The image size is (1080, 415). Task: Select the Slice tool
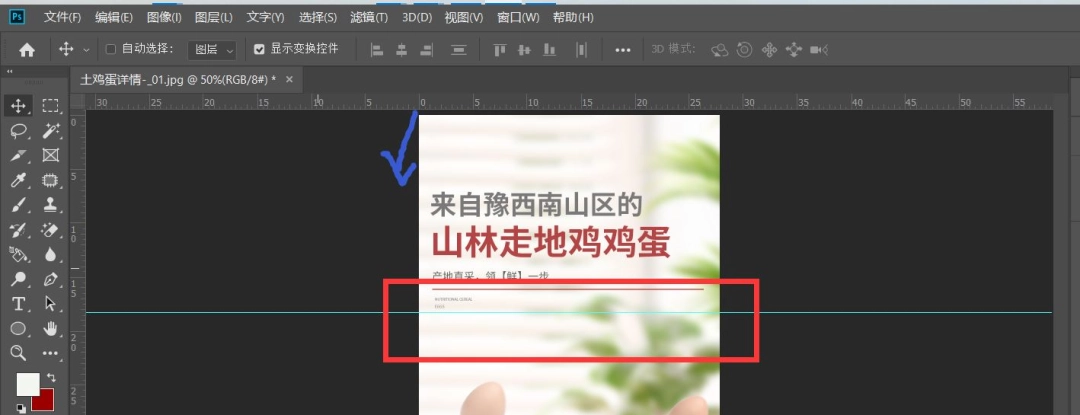(18, 155)
